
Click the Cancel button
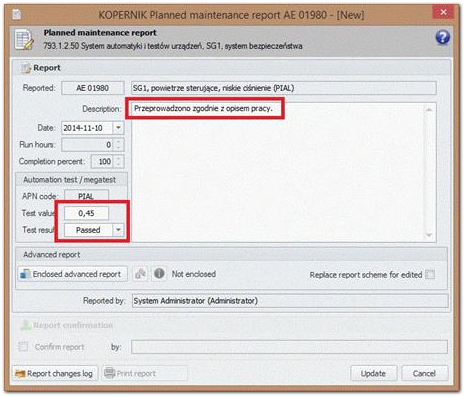point(424,373)
